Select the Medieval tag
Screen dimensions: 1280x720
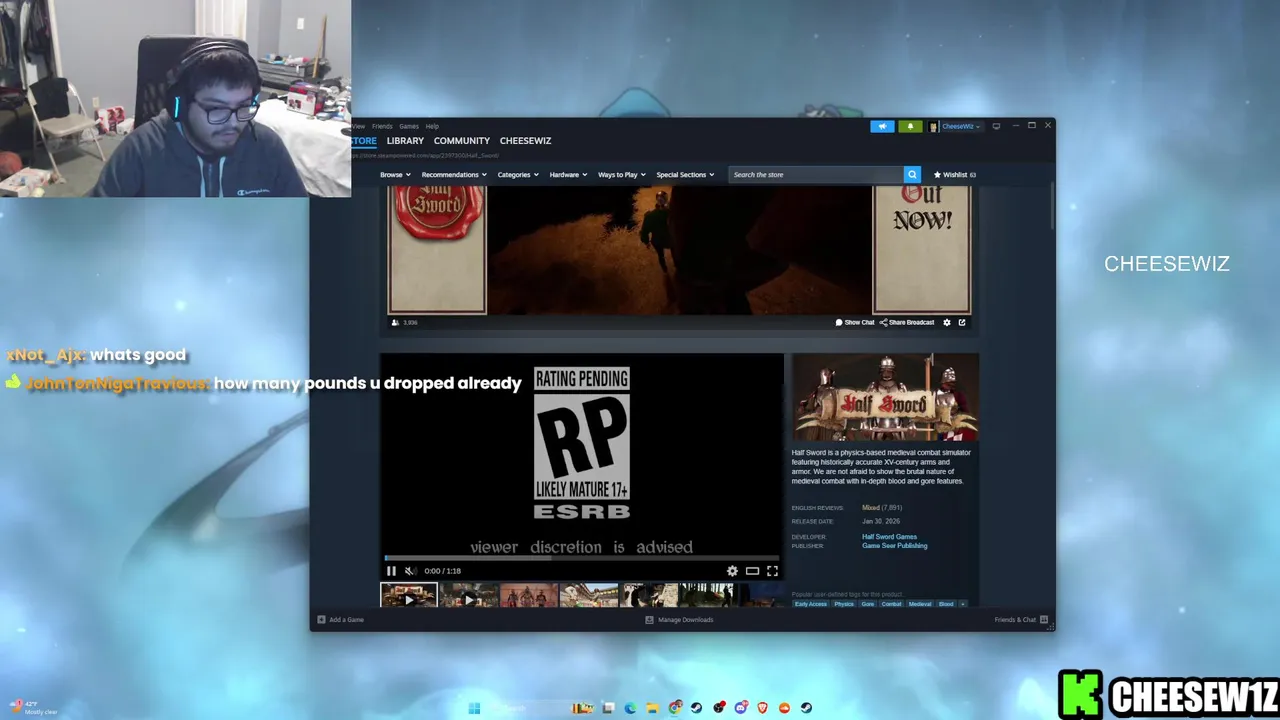(x=920, y=604)
